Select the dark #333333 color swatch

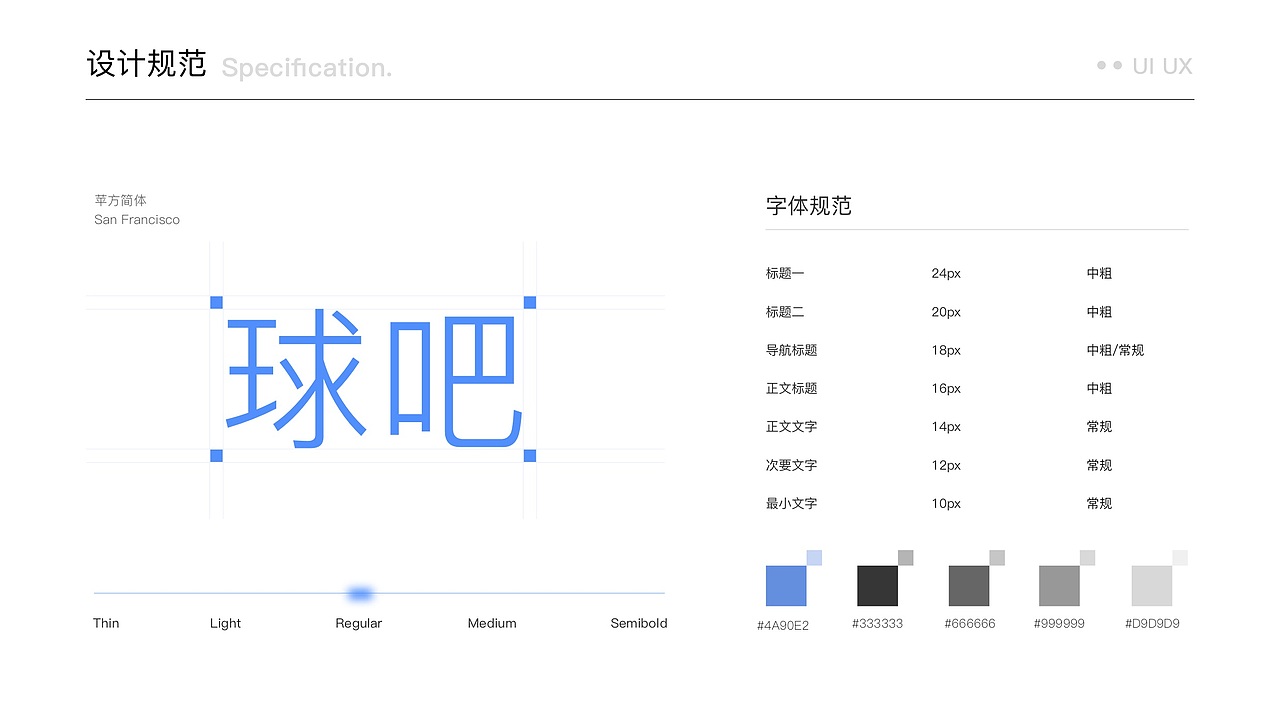[x=877, y=586]
